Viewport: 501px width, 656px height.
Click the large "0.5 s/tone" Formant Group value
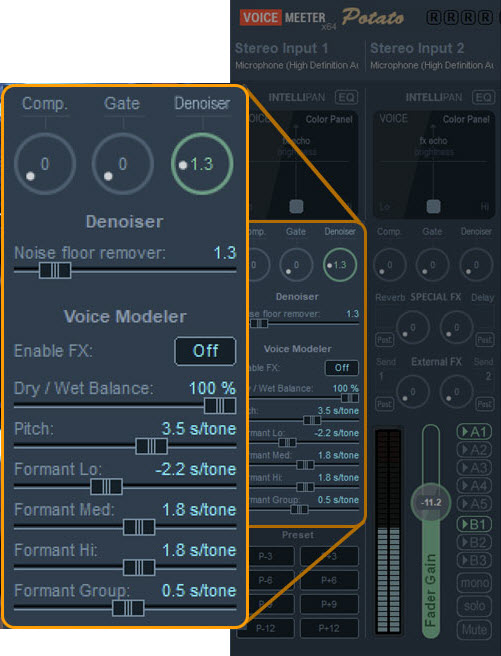[199, 591]
